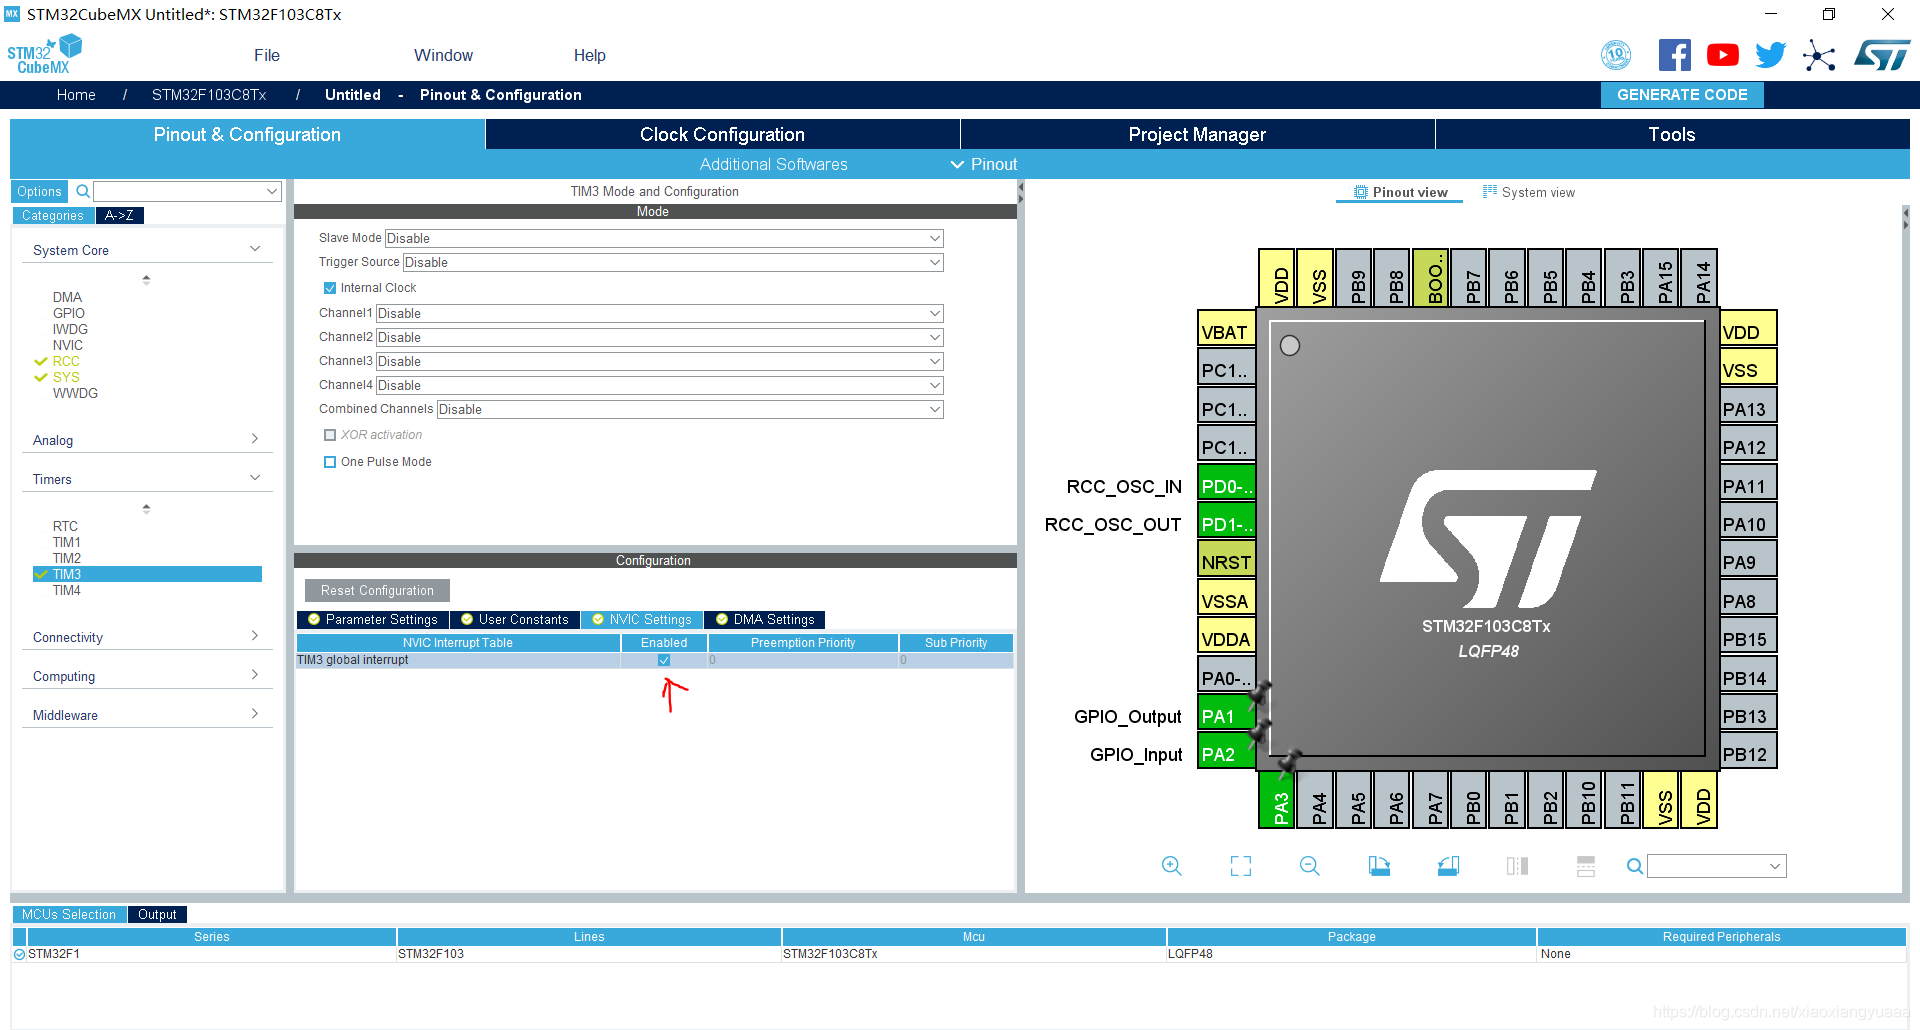Switch to the Clock Configuration tab
Screen dimensions: 1920x1030
pyautogui.click(x=722, y=134)
